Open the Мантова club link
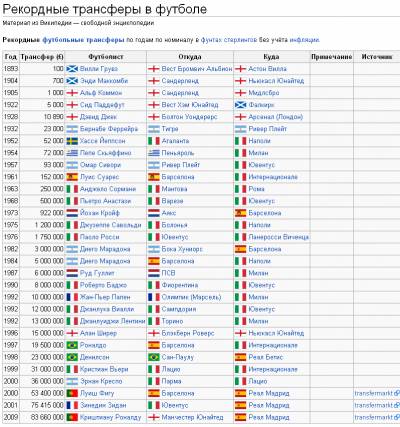 pos(174,189)
